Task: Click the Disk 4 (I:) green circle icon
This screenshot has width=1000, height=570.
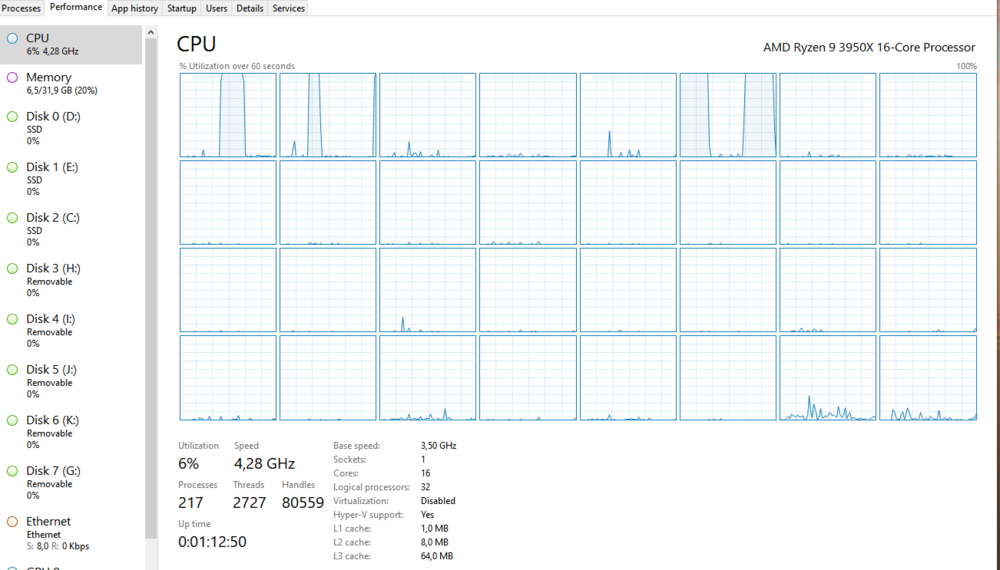Action: (12, 319)
